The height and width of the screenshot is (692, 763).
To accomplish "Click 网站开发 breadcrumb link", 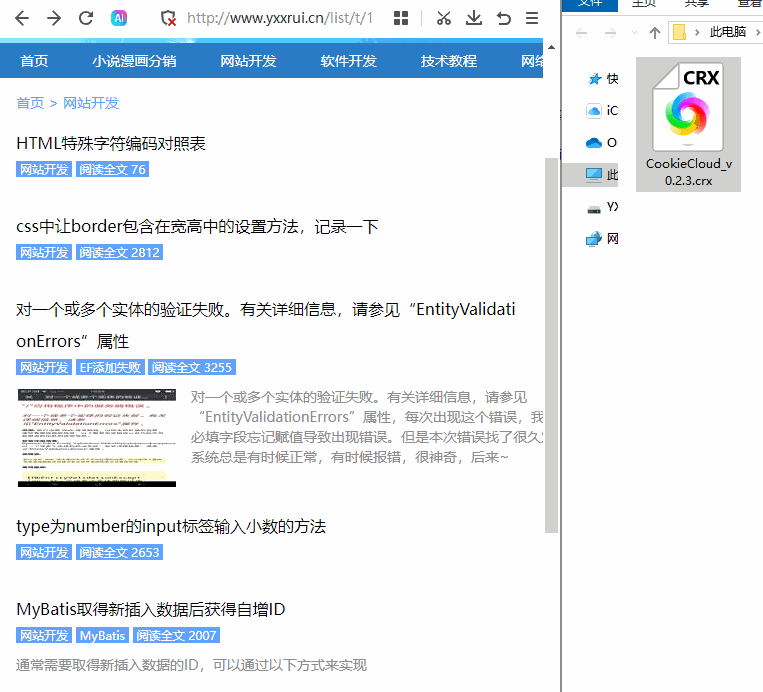I will tap(91, 103).
